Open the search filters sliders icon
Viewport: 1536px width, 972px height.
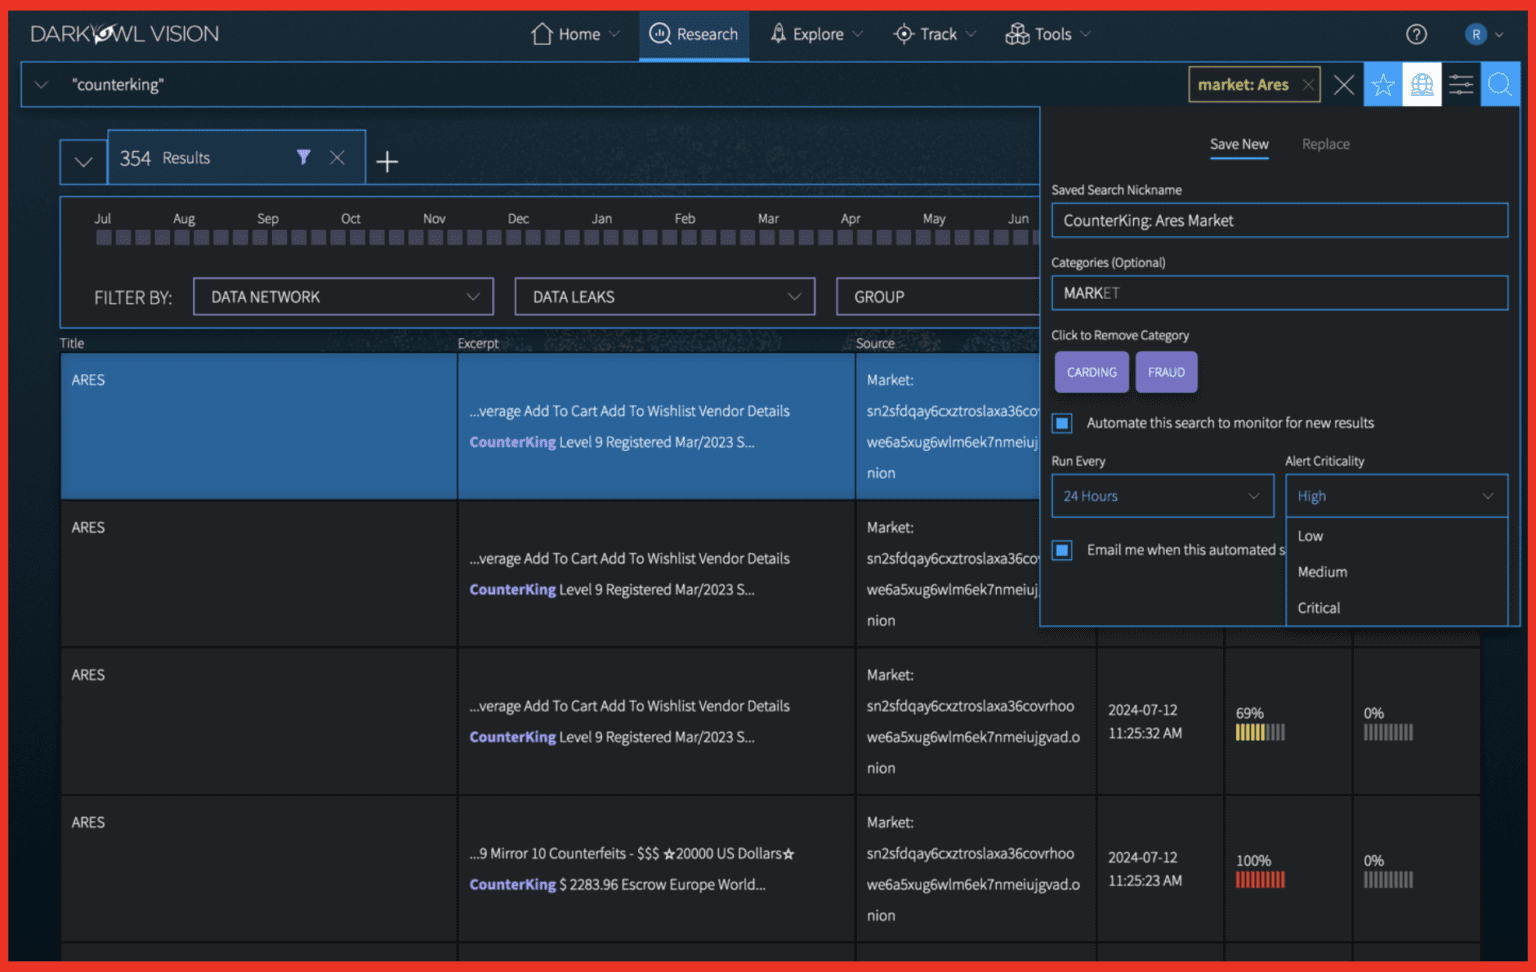(x=1461, y=84)
